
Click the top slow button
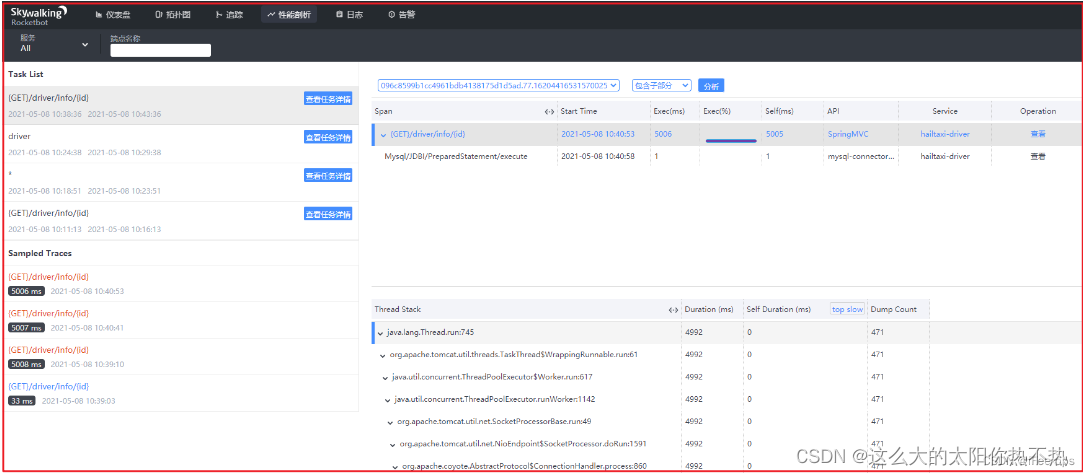tap(847, 310)
